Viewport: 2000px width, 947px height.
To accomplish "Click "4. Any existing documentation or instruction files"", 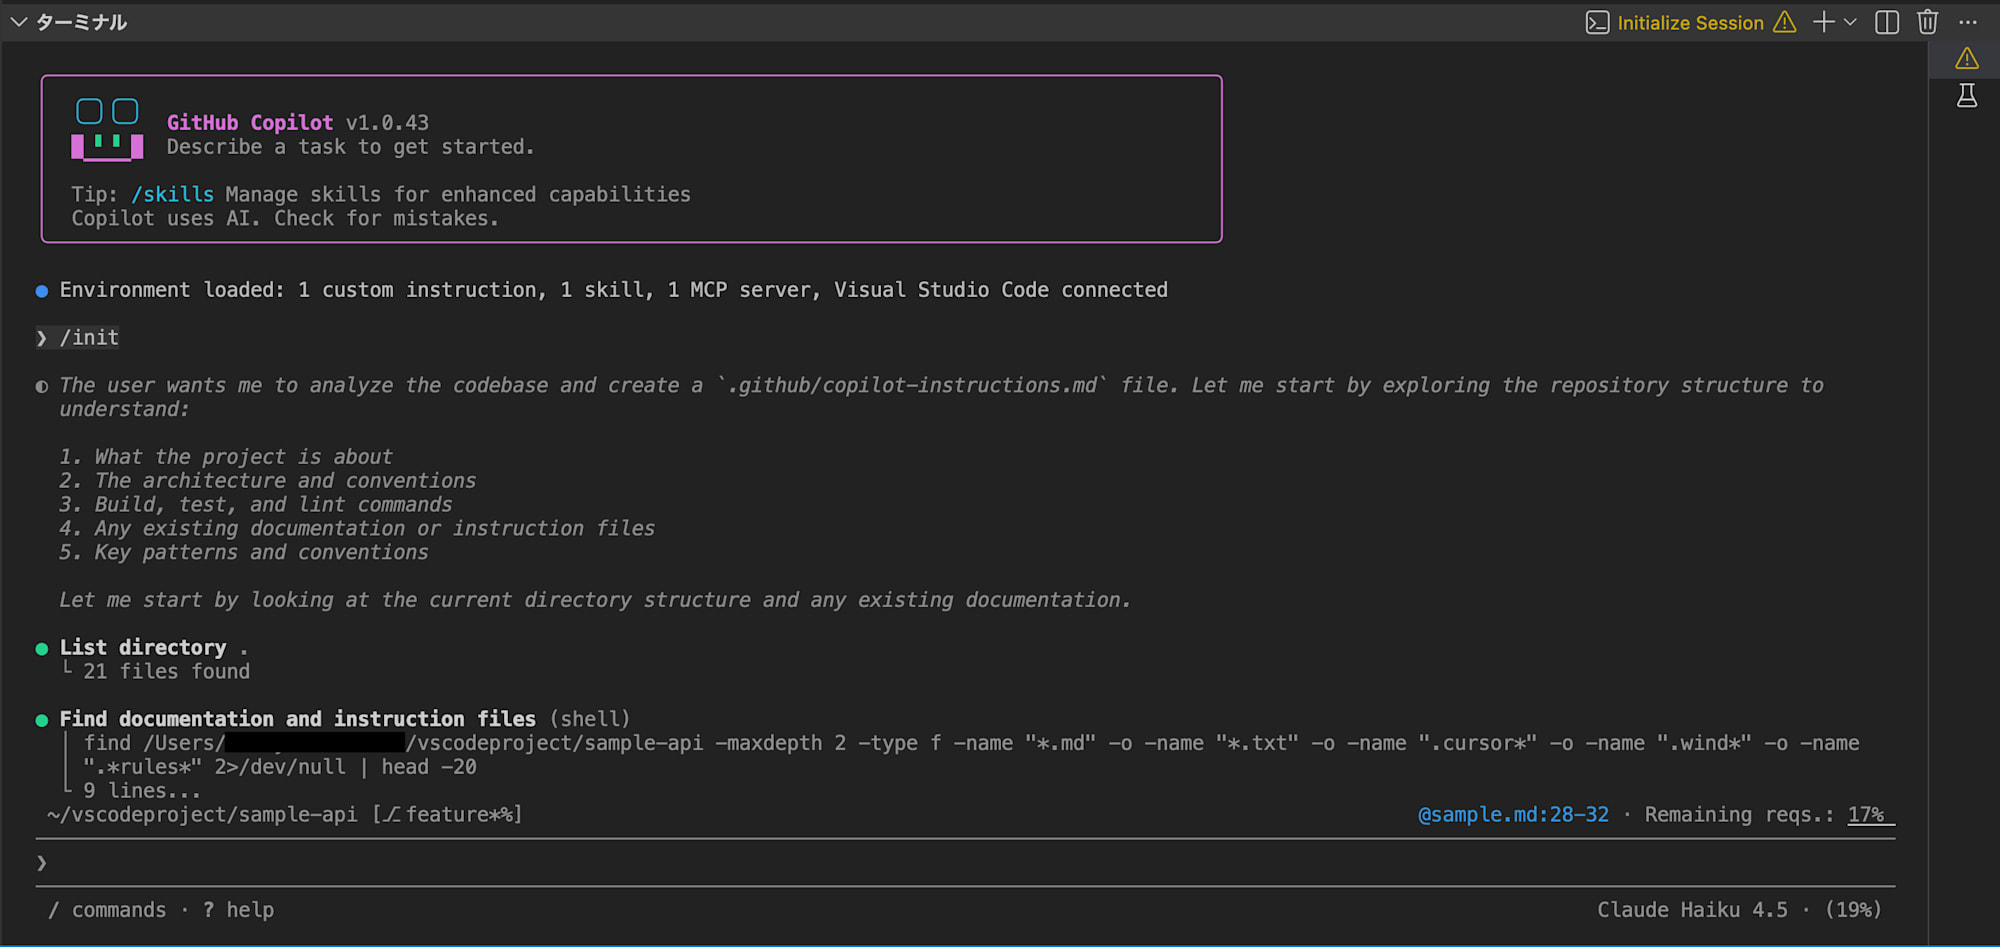I will tap(357, 529).
